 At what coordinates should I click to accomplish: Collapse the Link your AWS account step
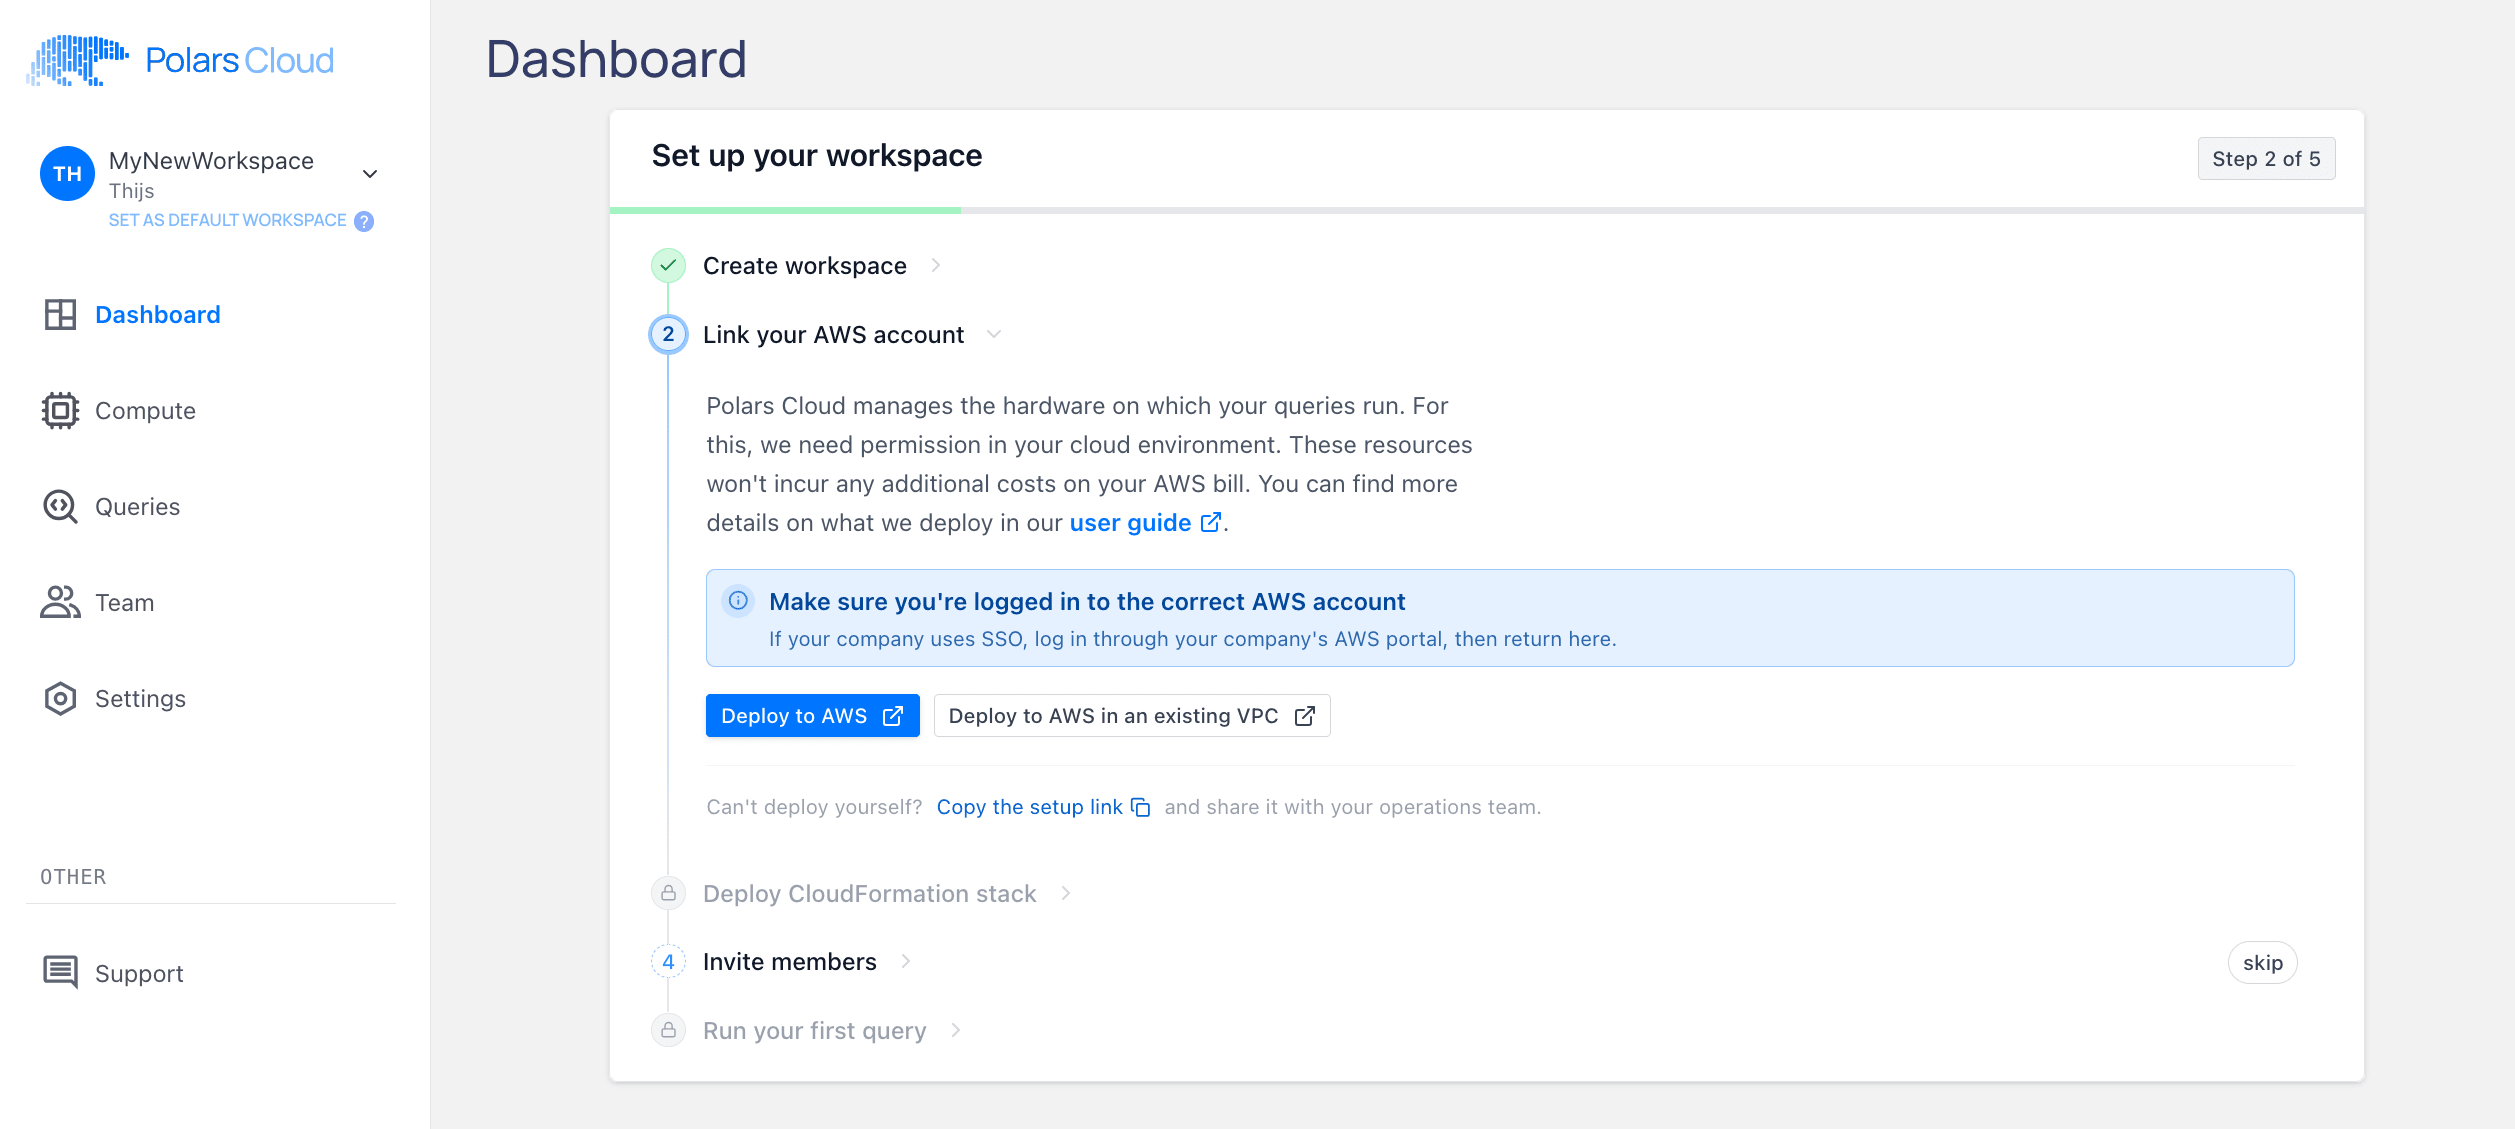pyautogui.click(x=994, y=334)
